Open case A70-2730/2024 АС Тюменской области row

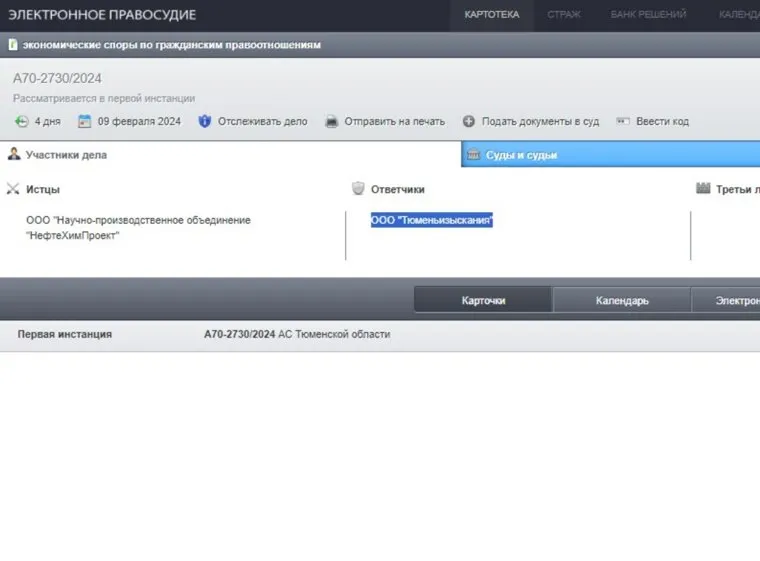[x=296, y=334]
